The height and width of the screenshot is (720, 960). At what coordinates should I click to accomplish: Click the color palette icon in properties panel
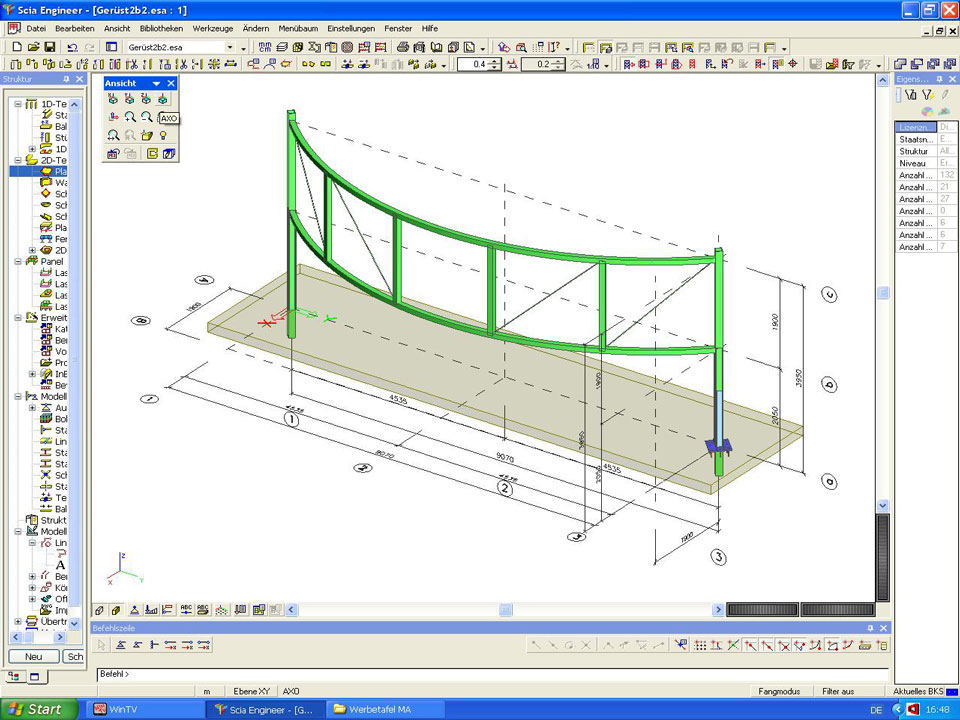927,111
